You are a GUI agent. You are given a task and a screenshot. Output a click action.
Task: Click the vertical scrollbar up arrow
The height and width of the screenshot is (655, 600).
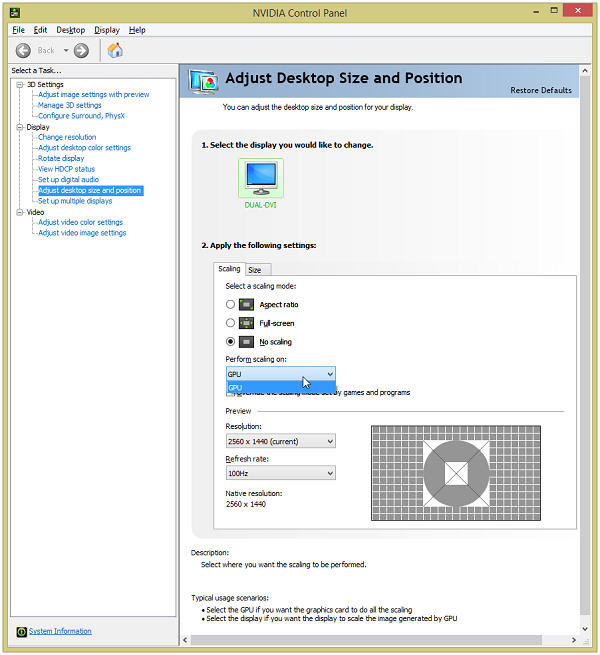pyautogui.click(x=585, y=71)
